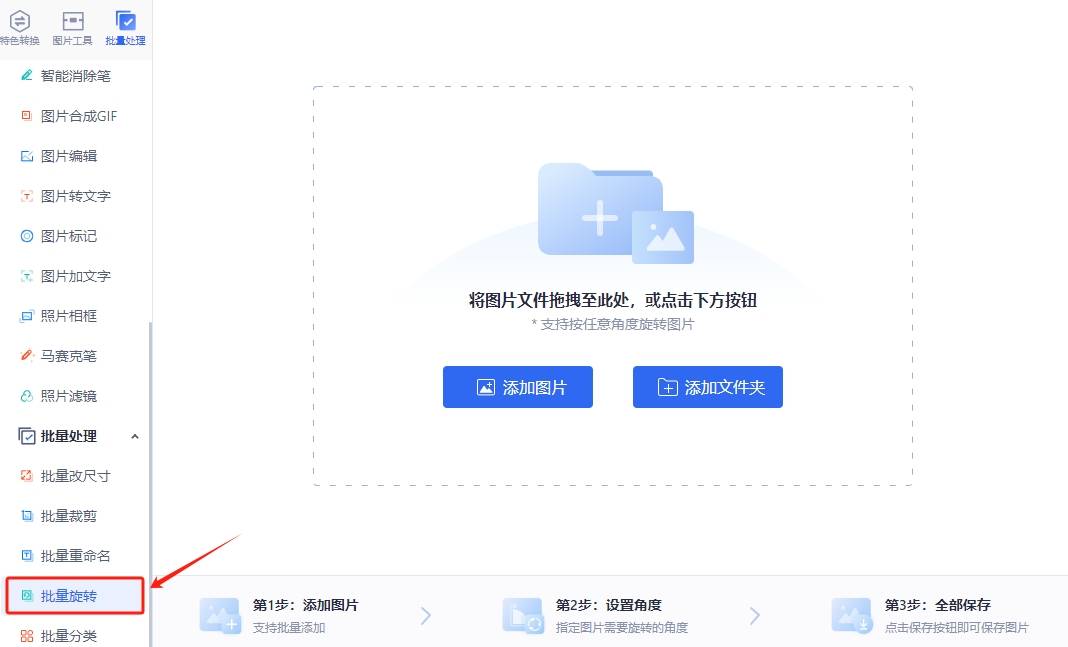The width and height of the screenshot is (1068, 647).
Task: Collapse the 批量处理 section chevron
Action: click(x=134, y=436)
